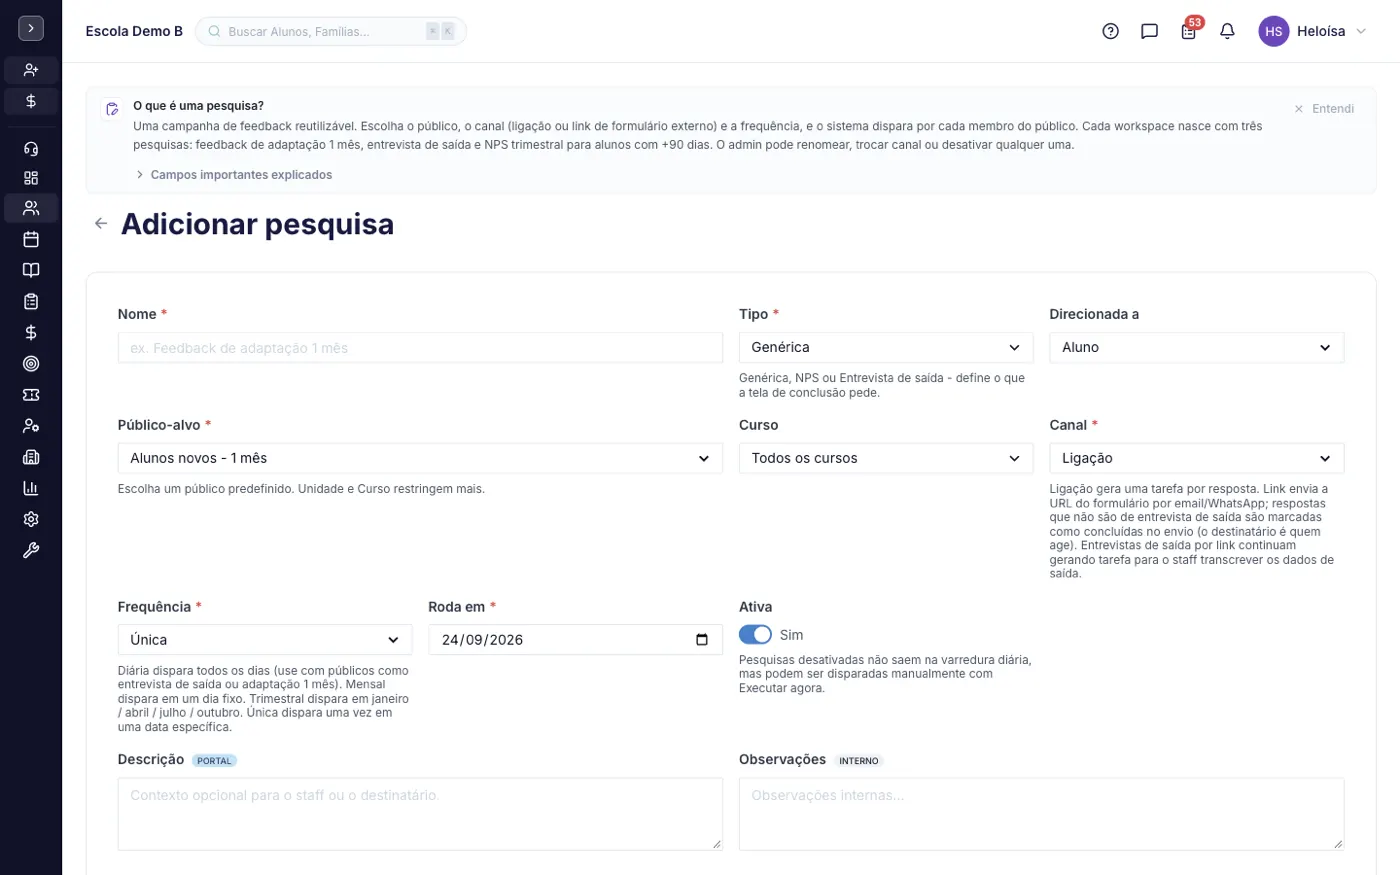Open the Direcionada a dropdown showing Aluno
1400x875 pixels.
click(1196, 347)
